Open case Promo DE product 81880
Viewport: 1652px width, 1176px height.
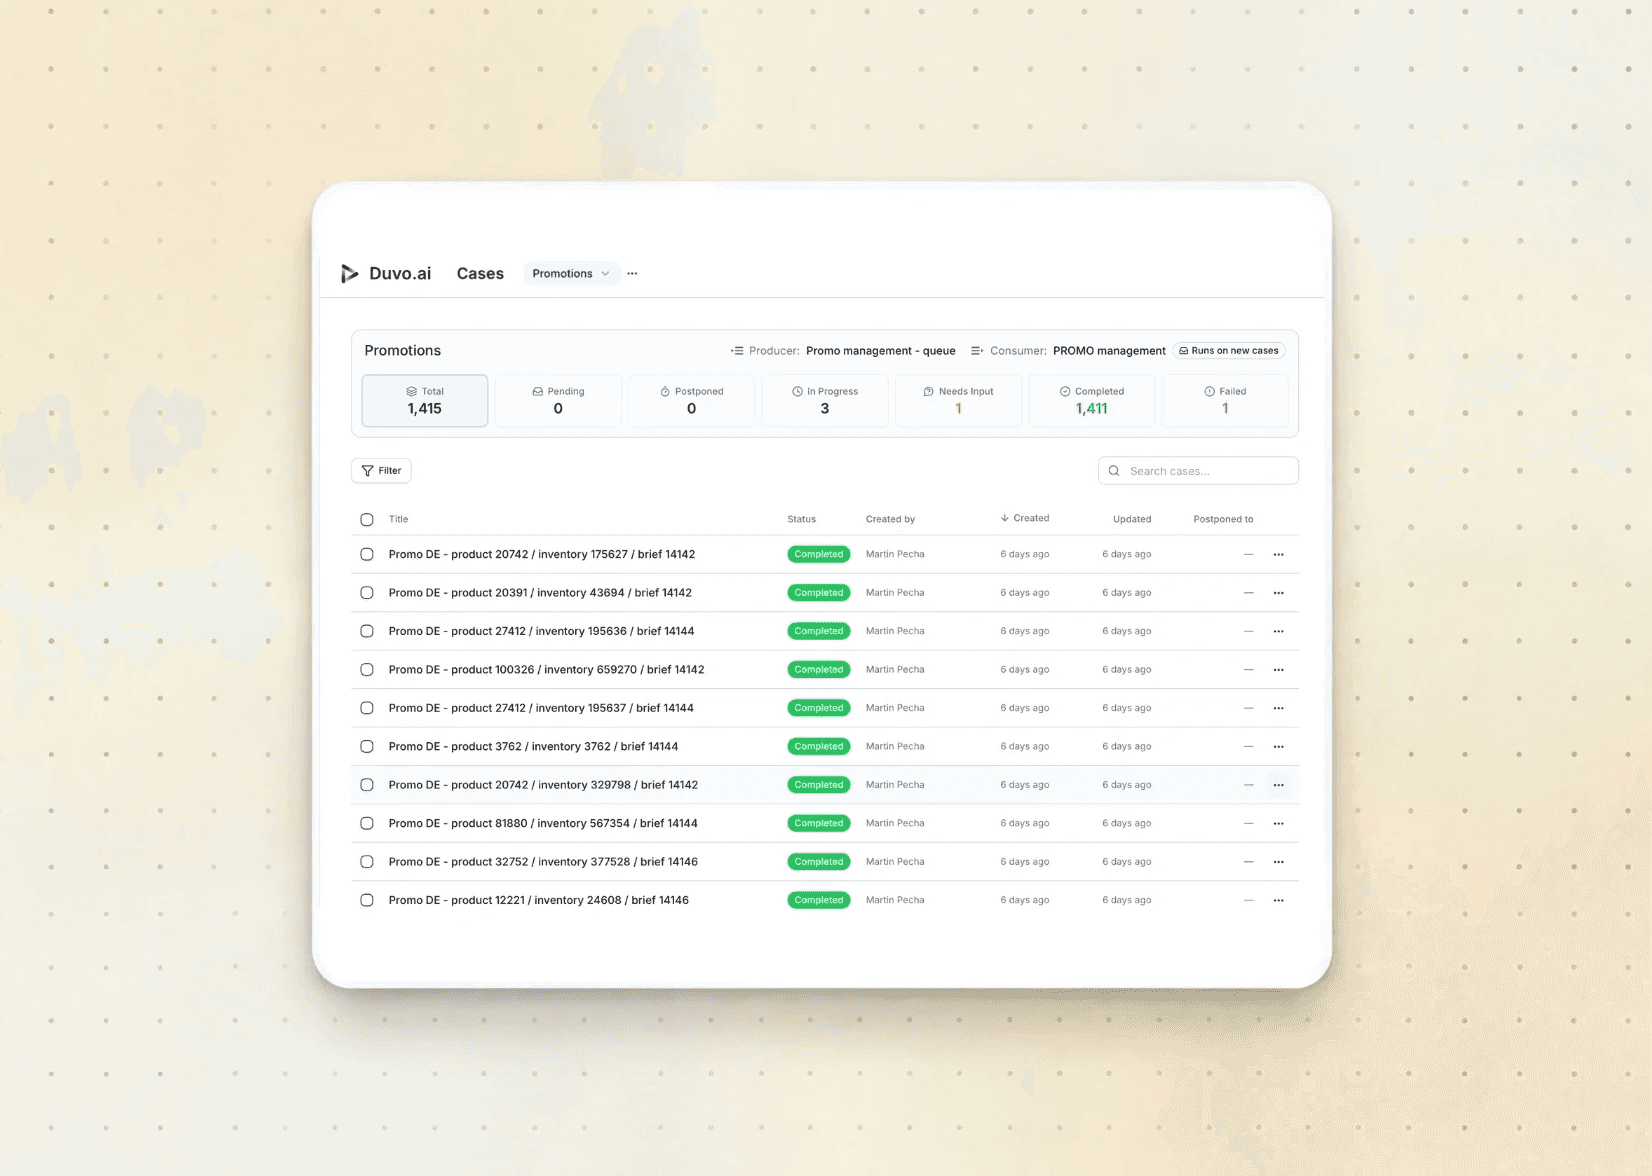point(543,824)
